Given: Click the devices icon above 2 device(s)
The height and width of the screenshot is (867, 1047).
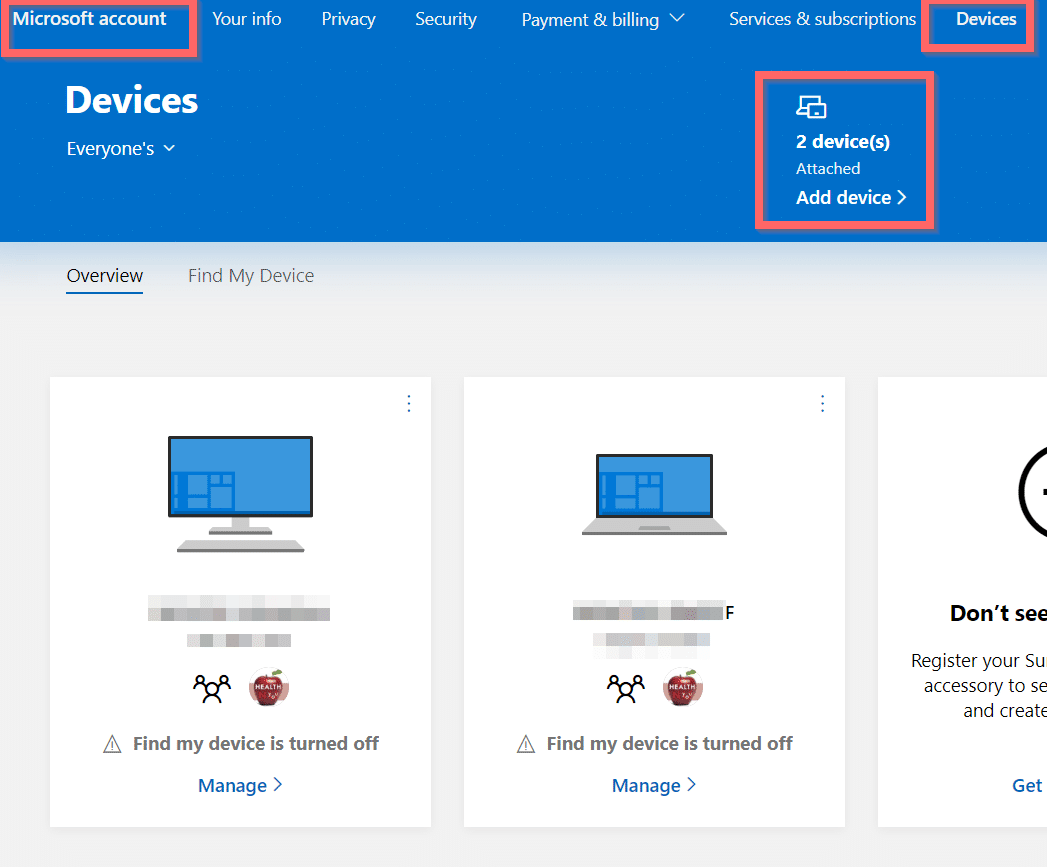Looking at the screenshot, I should [x=811, y=108].
